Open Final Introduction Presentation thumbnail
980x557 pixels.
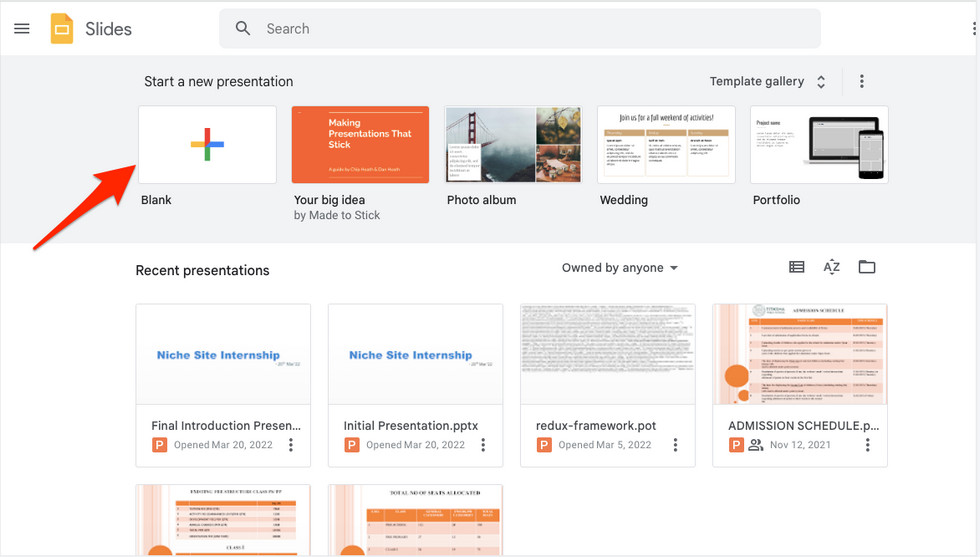pyautogui.click(x=223, y=354)
